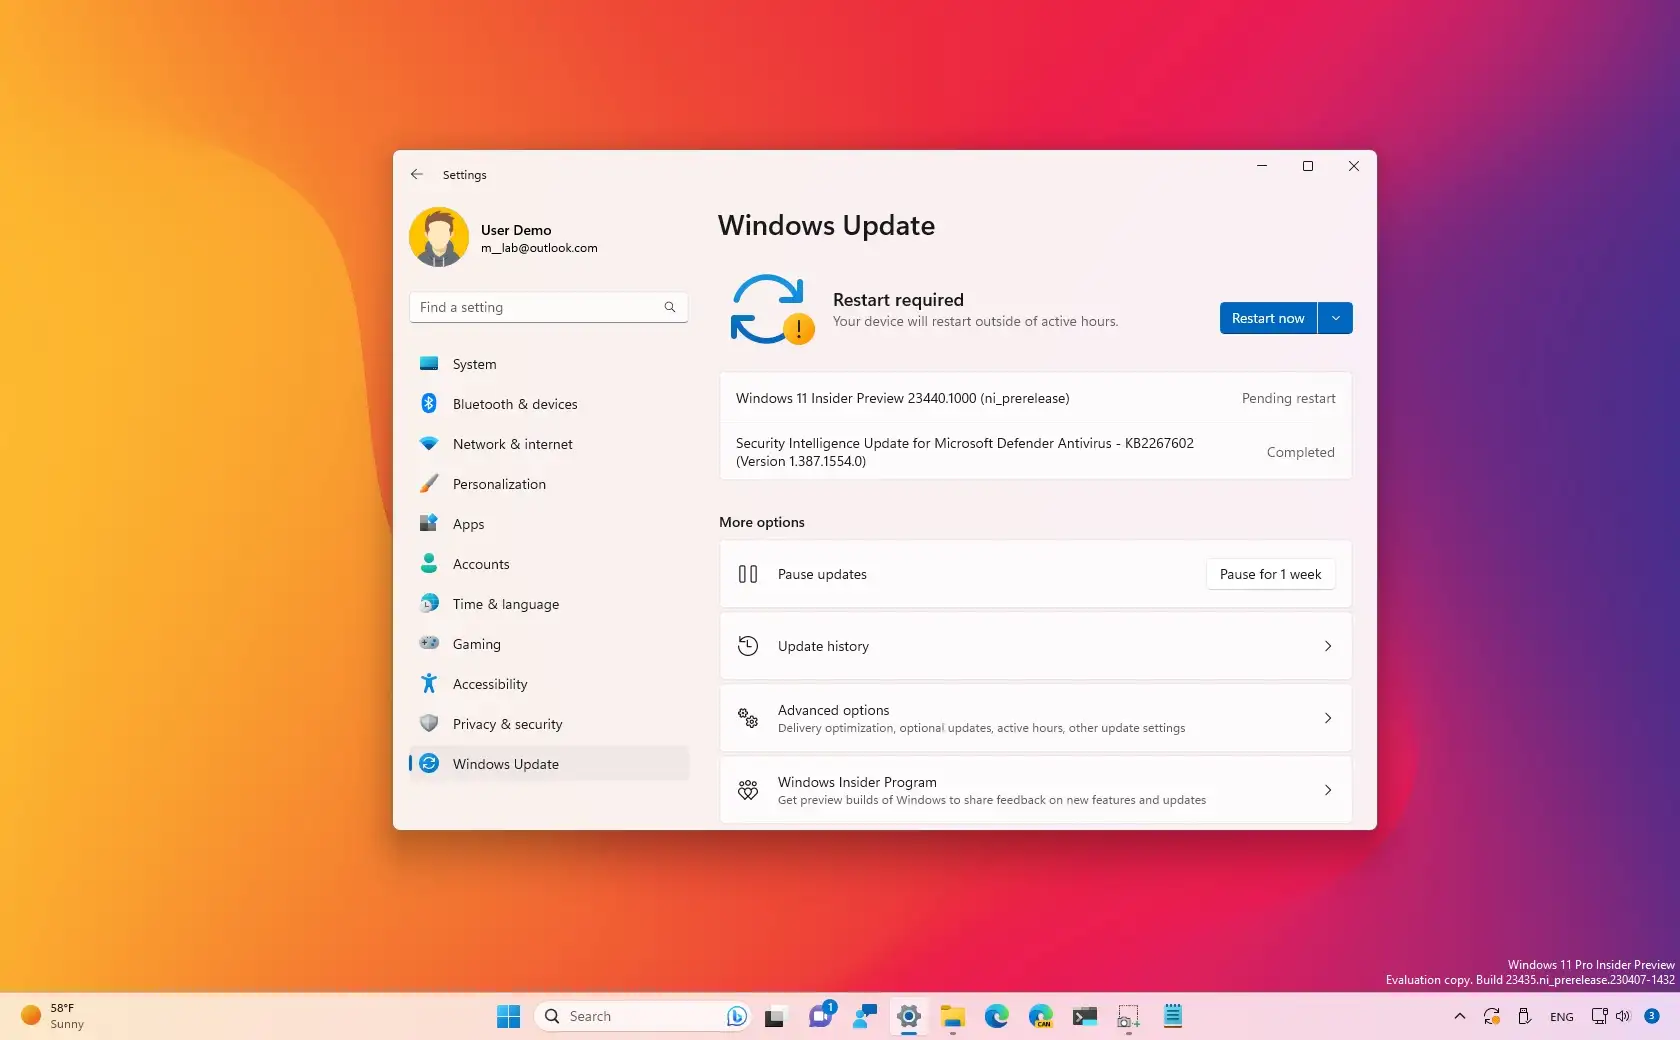This screenshot has height=1040, width=1680.
Task: Focus the Find a setting search box
Action: (x=548, y=307)
